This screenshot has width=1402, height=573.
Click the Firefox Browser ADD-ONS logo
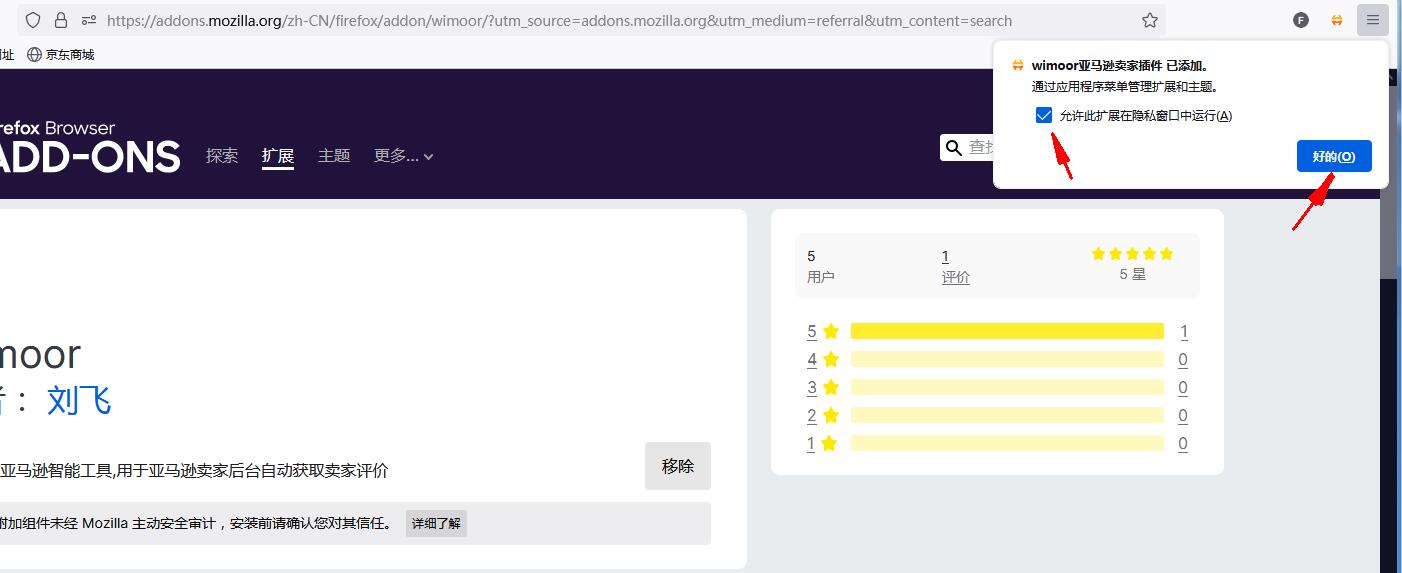coord(90,146)
